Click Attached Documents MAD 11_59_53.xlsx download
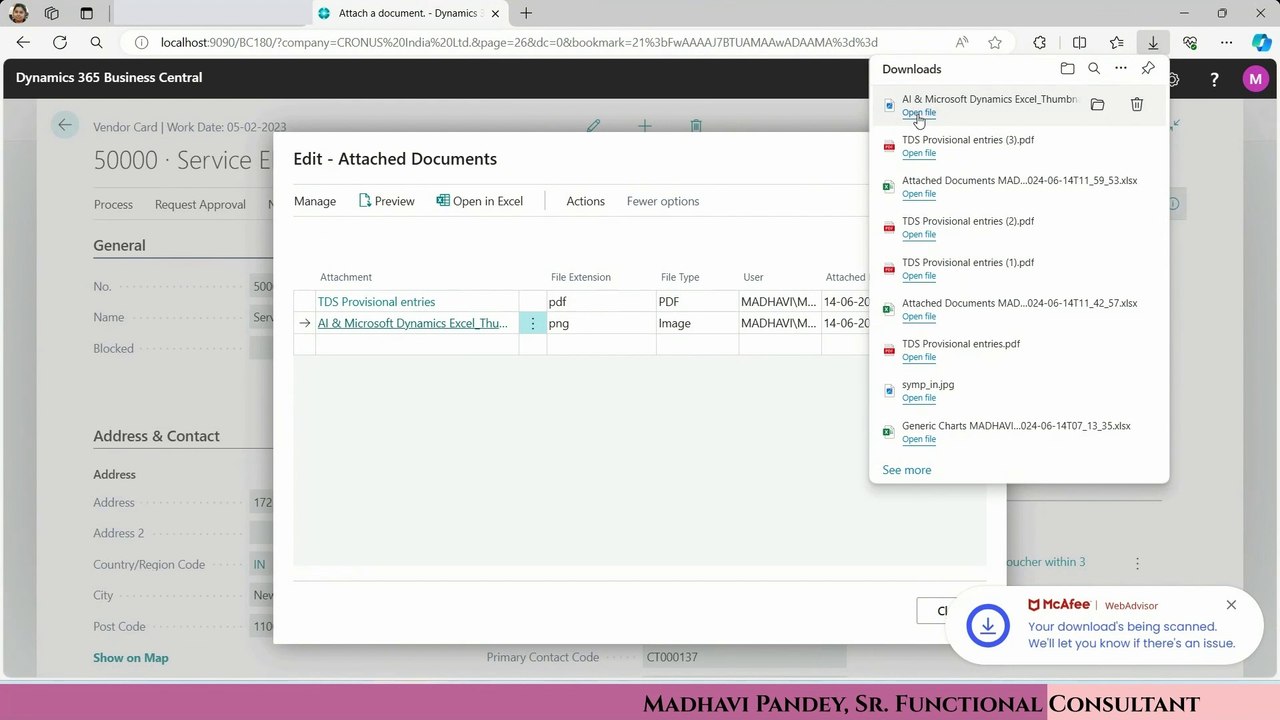 (1019, 181)
